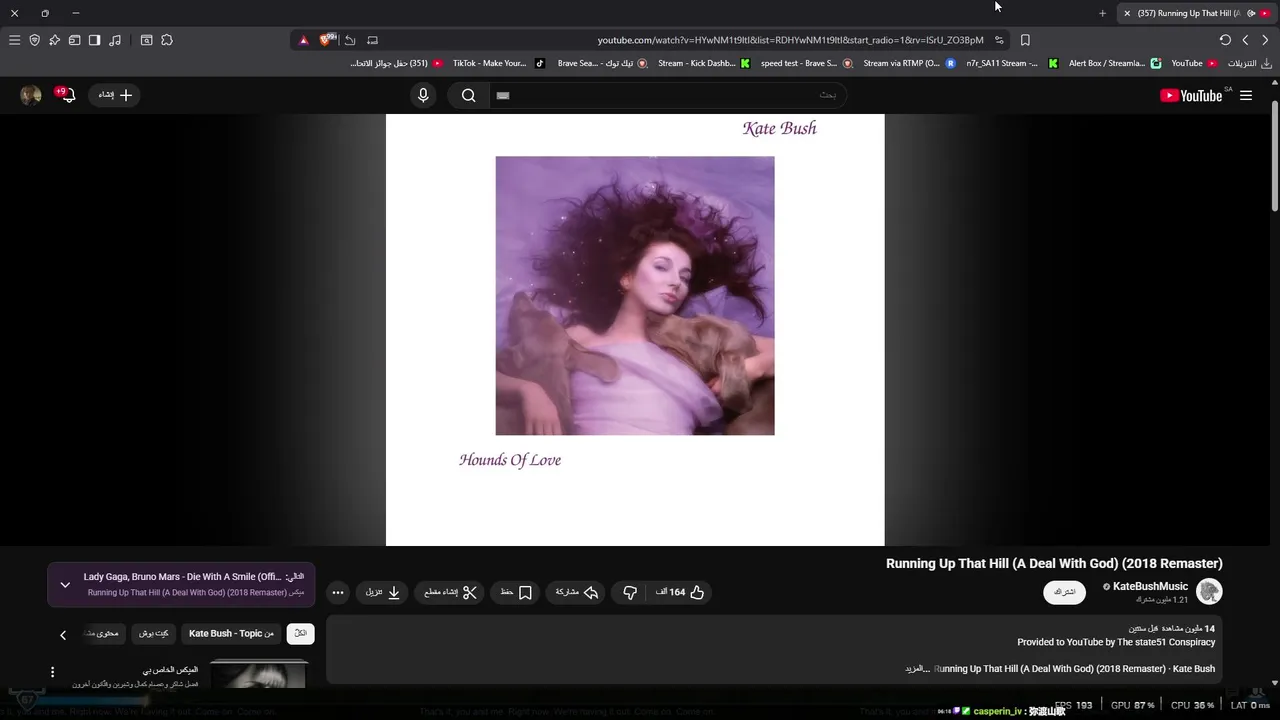Image resolution: width=1280 pixels, height=720 pixels.
Task: Go back with the left arrow
Action: [1245, 40]
